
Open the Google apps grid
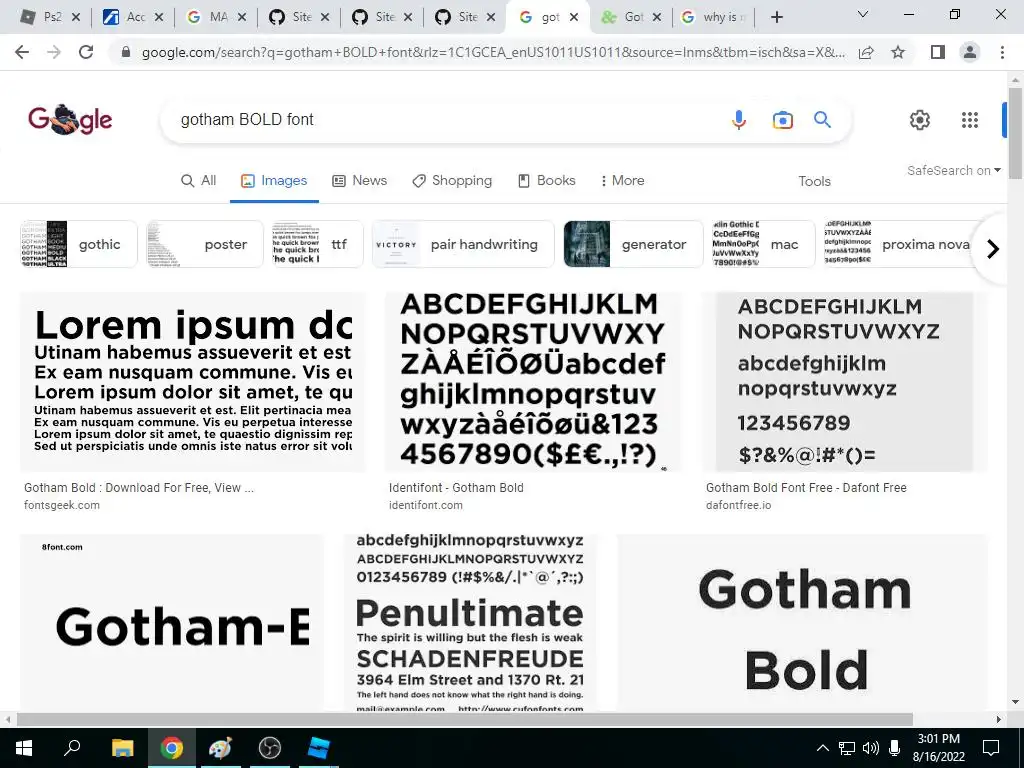[x=970, y=120]
